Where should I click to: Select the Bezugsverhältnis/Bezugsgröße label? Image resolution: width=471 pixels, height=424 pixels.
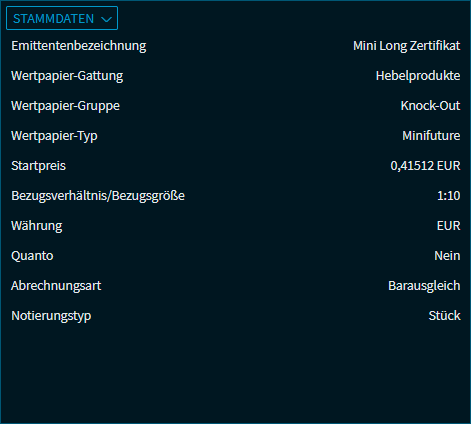(x=98, y=196)
